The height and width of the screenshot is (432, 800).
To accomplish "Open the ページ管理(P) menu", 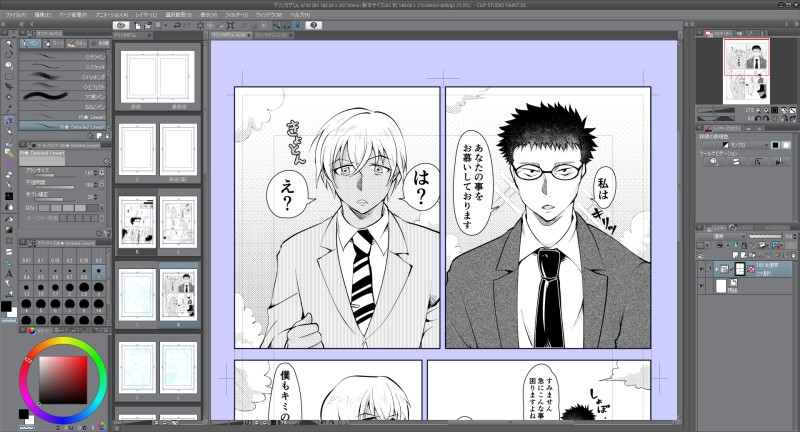I will pyautogui.click(x=73, y=15).
